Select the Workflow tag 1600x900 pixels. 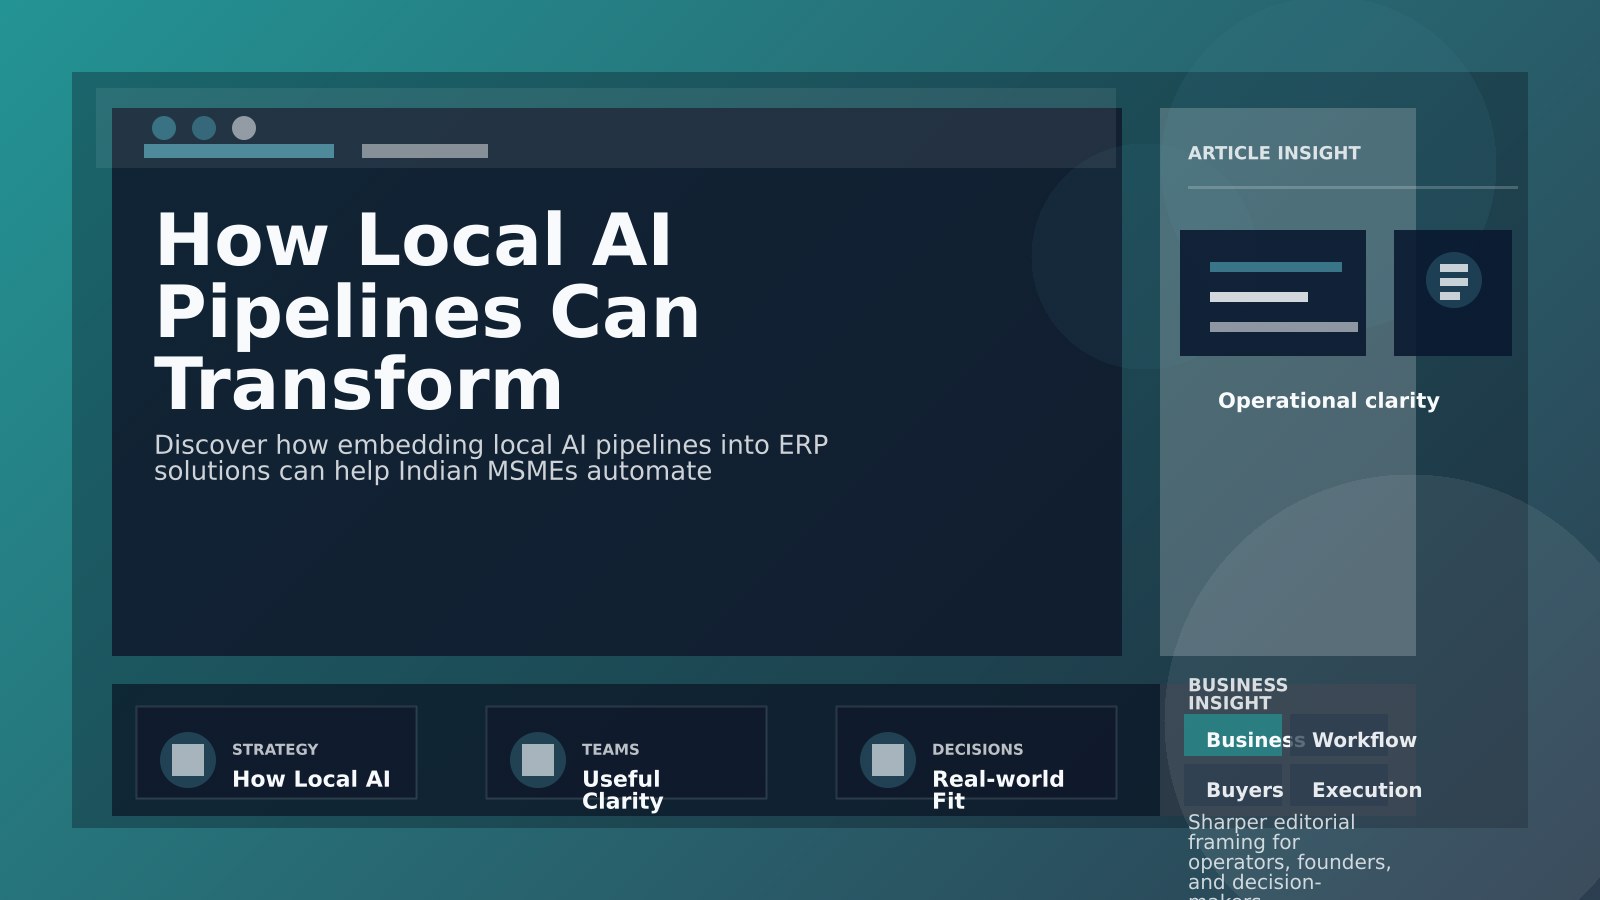(x=1339, y=735)
